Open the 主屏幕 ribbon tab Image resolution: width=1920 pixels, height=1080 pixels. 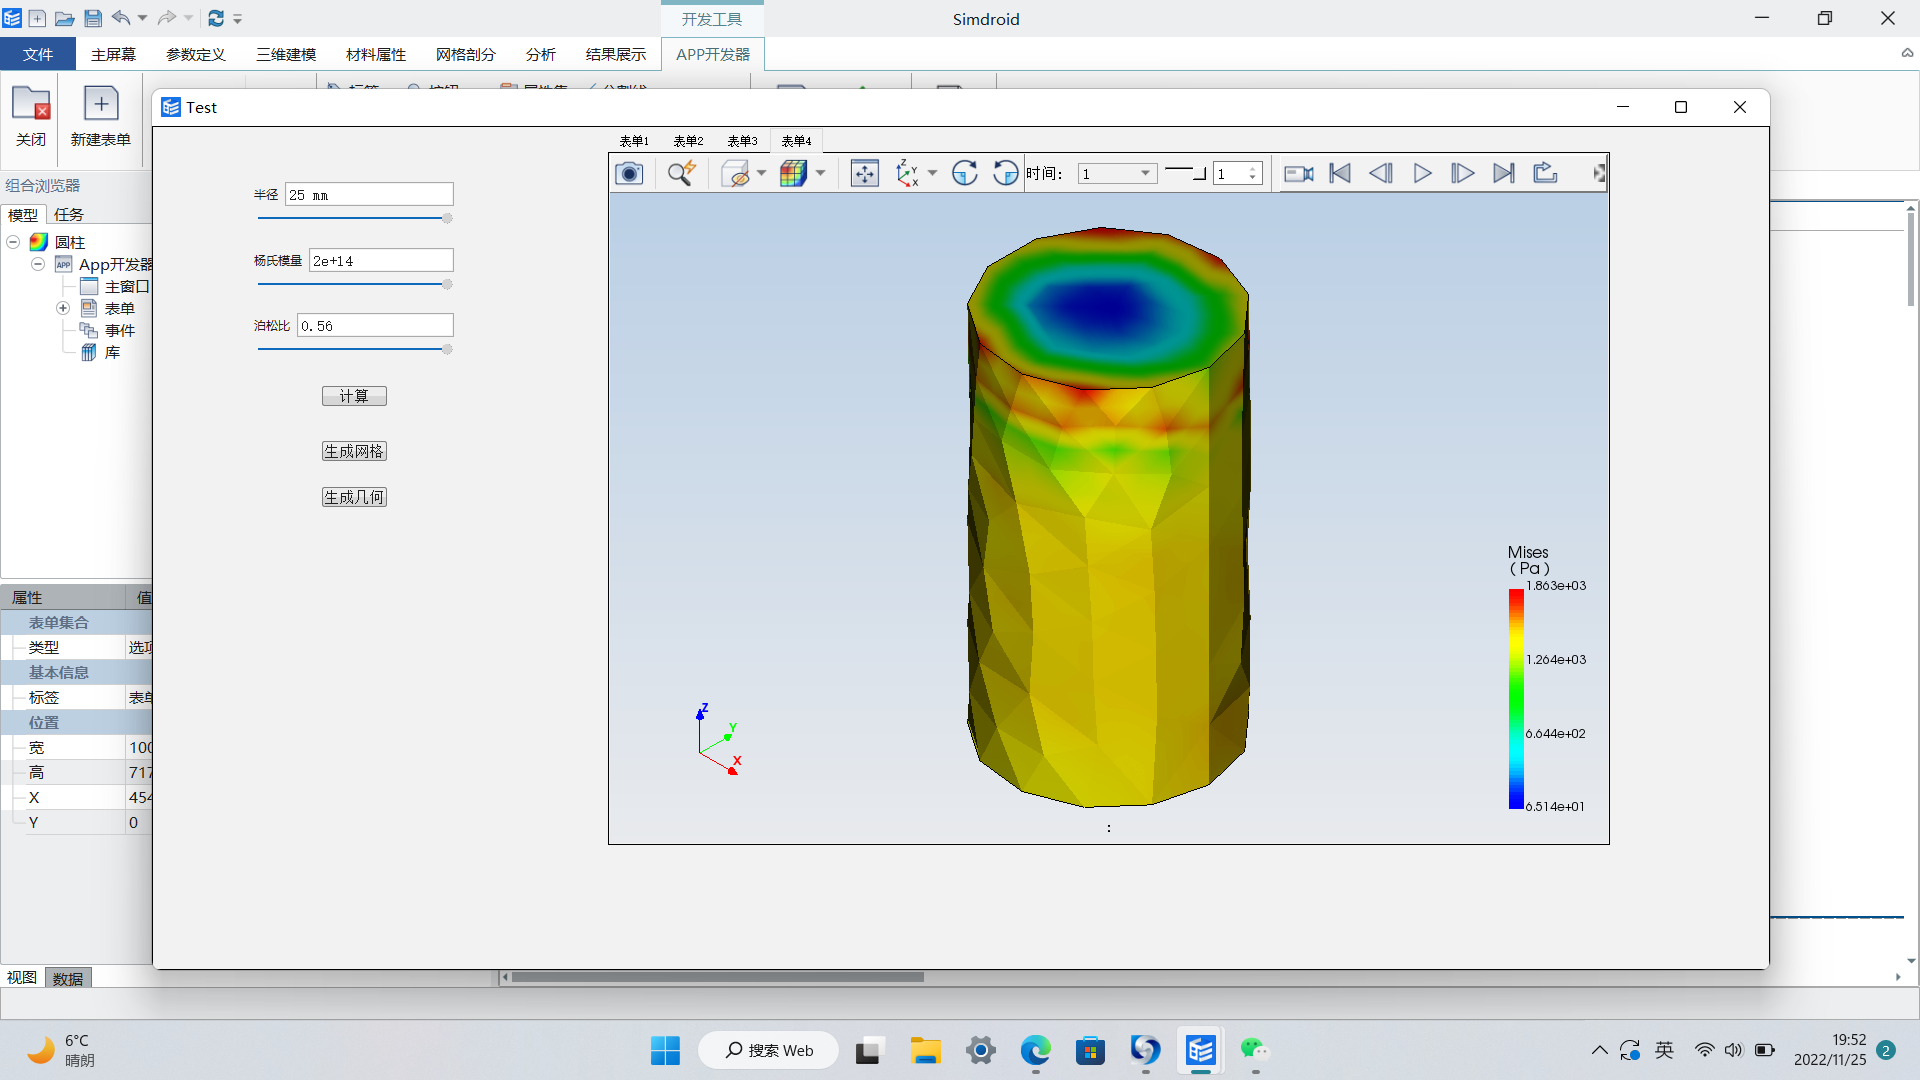pos(113,54)
